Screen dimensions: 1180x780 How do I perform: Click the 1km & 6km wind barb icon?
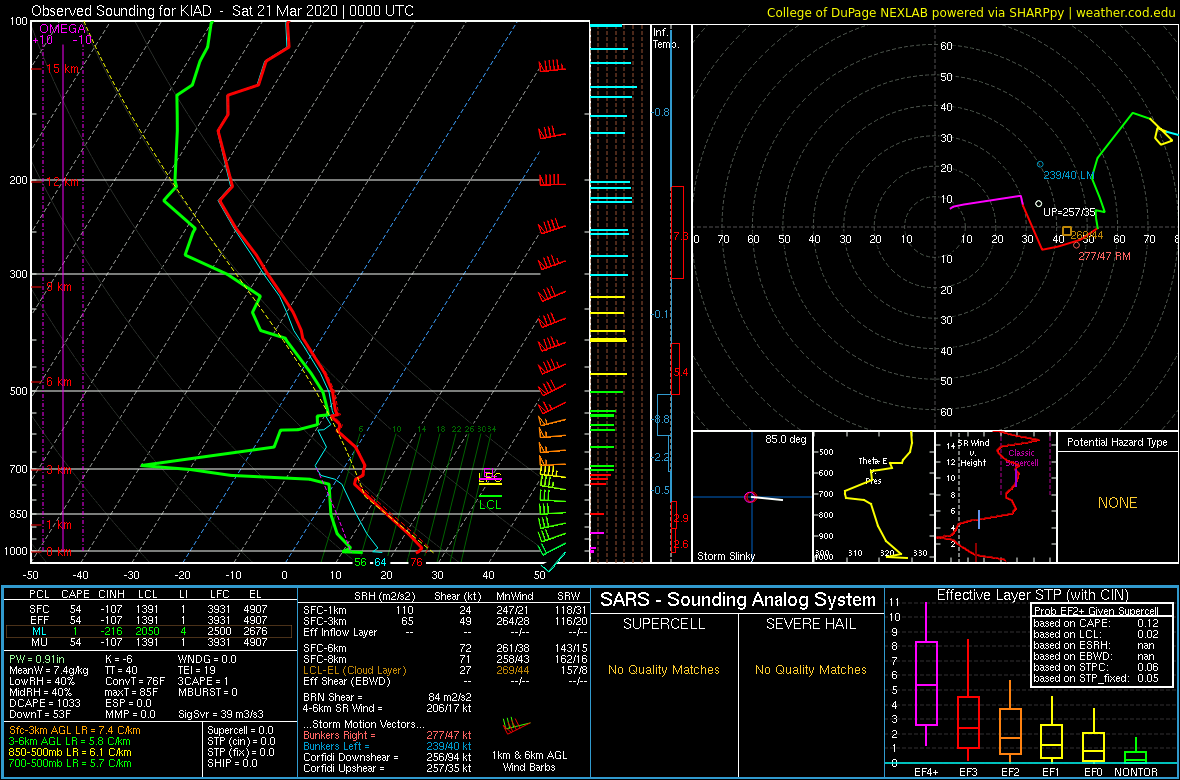pos(519,726)
